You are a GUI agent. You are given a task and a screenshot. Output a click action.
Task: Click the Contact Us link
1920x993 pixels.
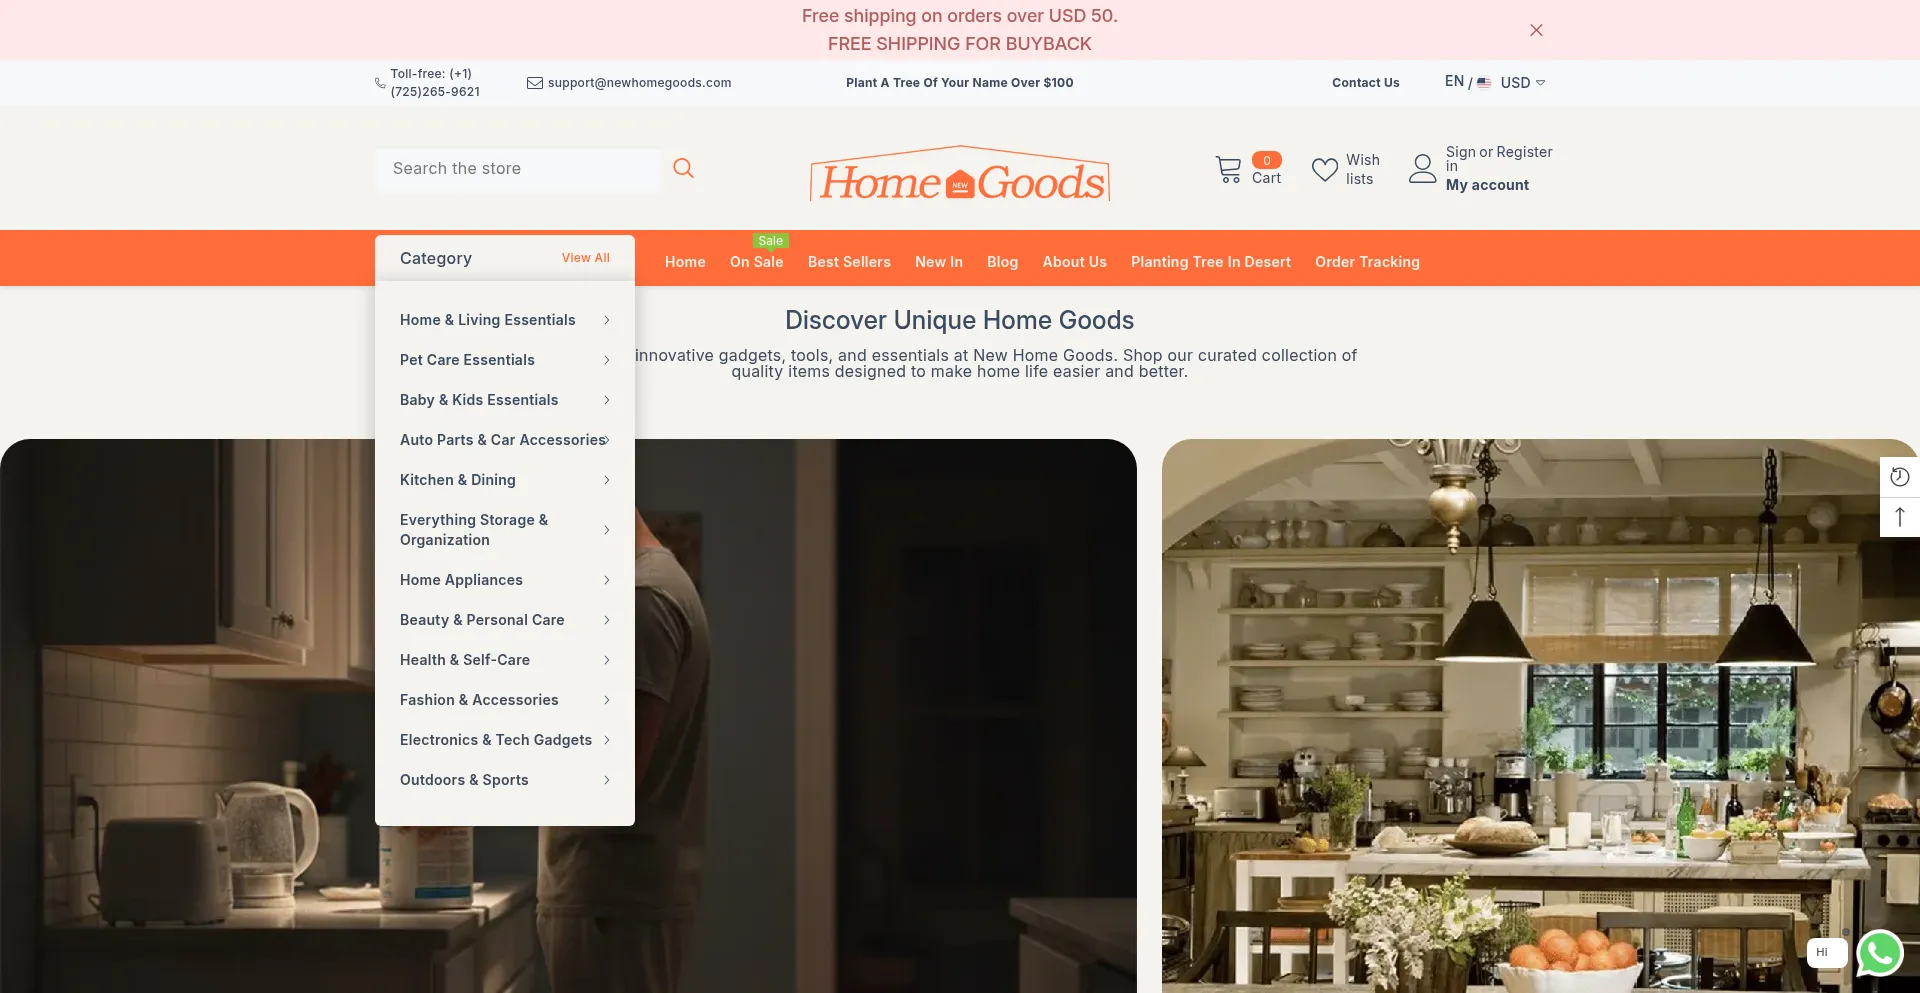pos(1366,83)
